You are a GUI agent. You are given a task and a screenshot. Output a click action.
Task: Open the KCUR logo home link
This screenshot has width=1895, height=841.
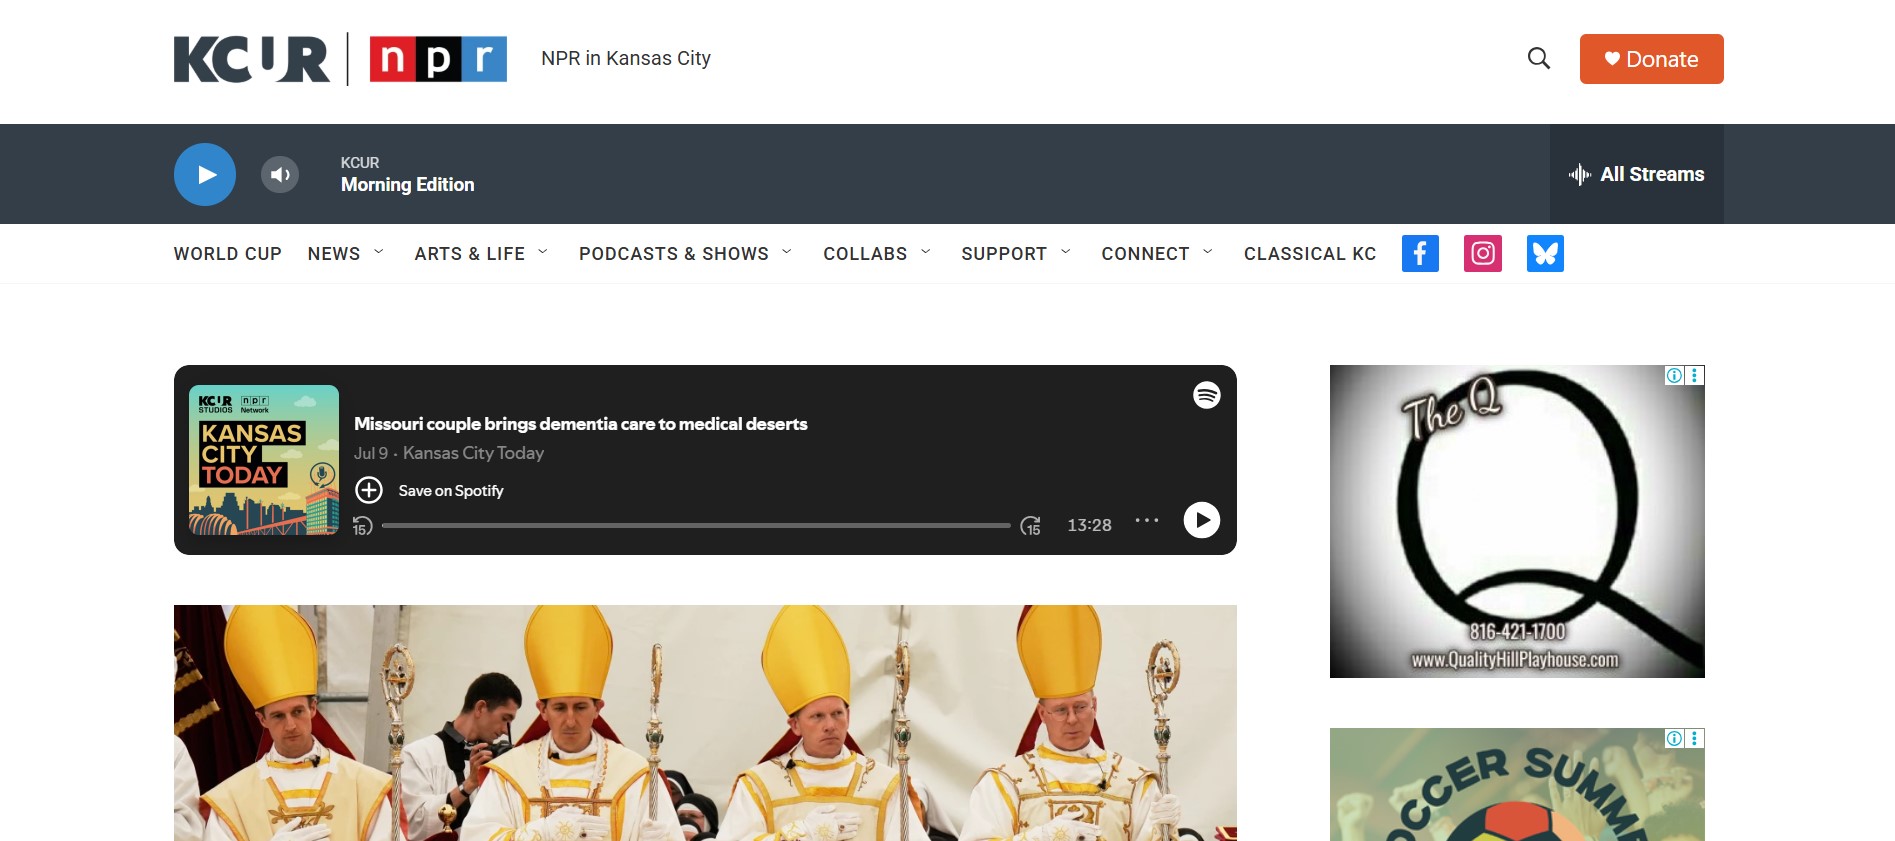click(x=252, y=59)
